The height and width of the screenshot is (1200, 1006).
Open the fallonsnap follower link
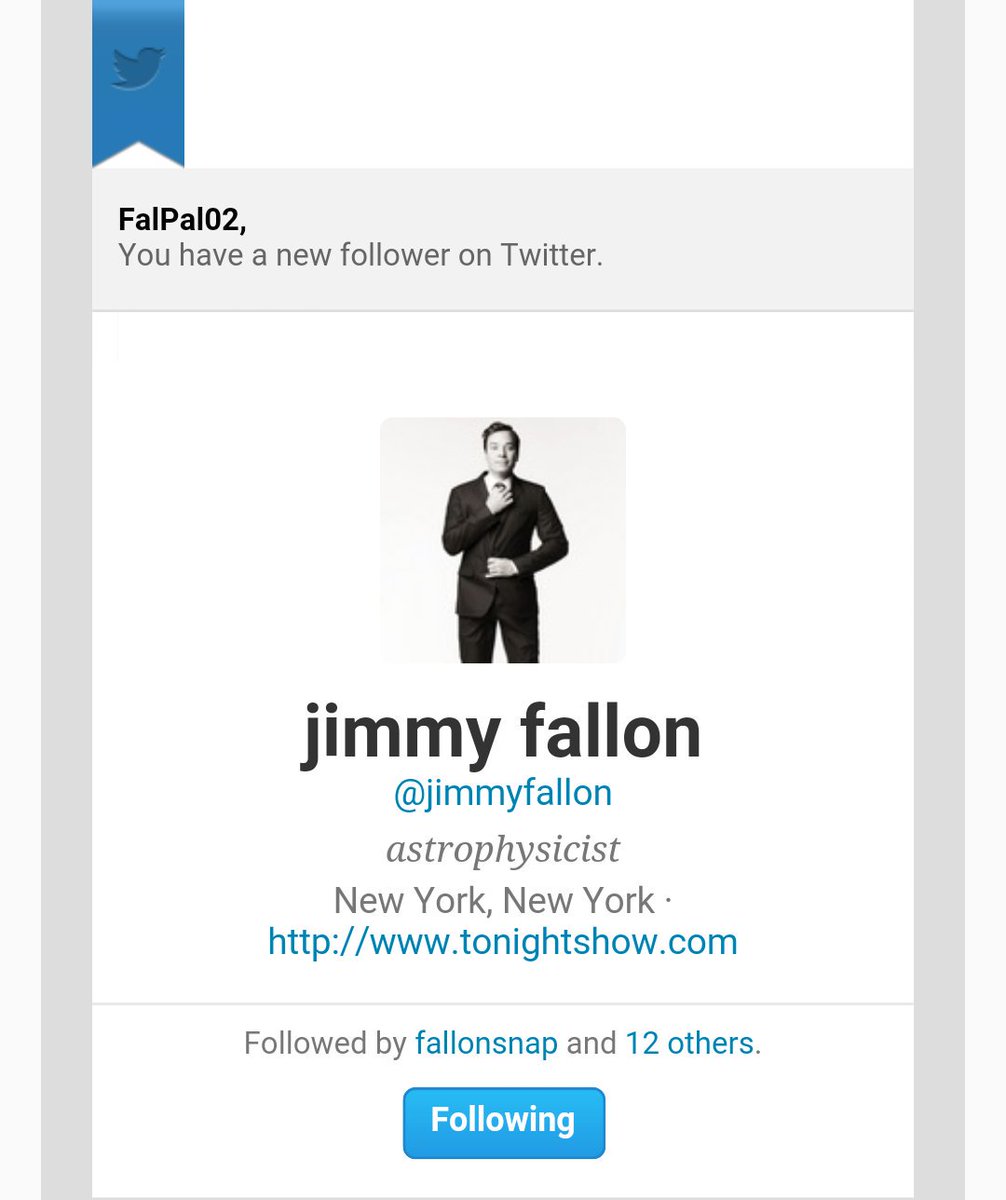(x=486, y=1044)
